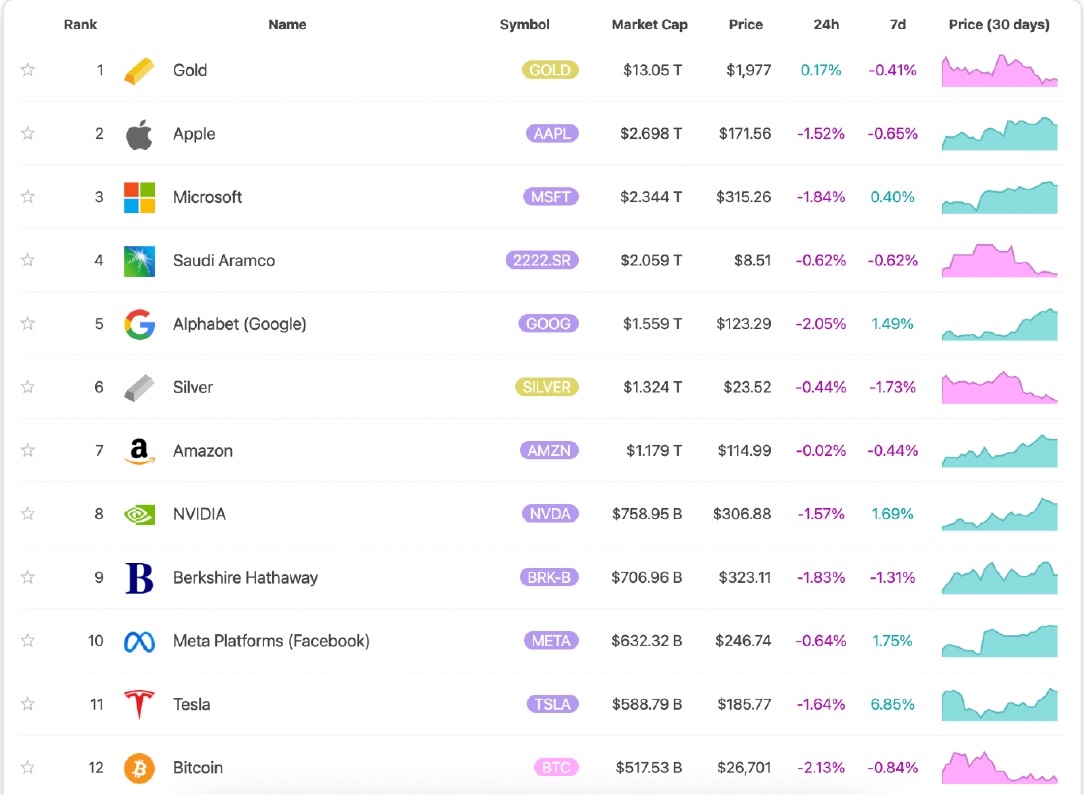Sort by Rank column header
The height and width of the screenshot is (799, 1084).
(80, 25)
